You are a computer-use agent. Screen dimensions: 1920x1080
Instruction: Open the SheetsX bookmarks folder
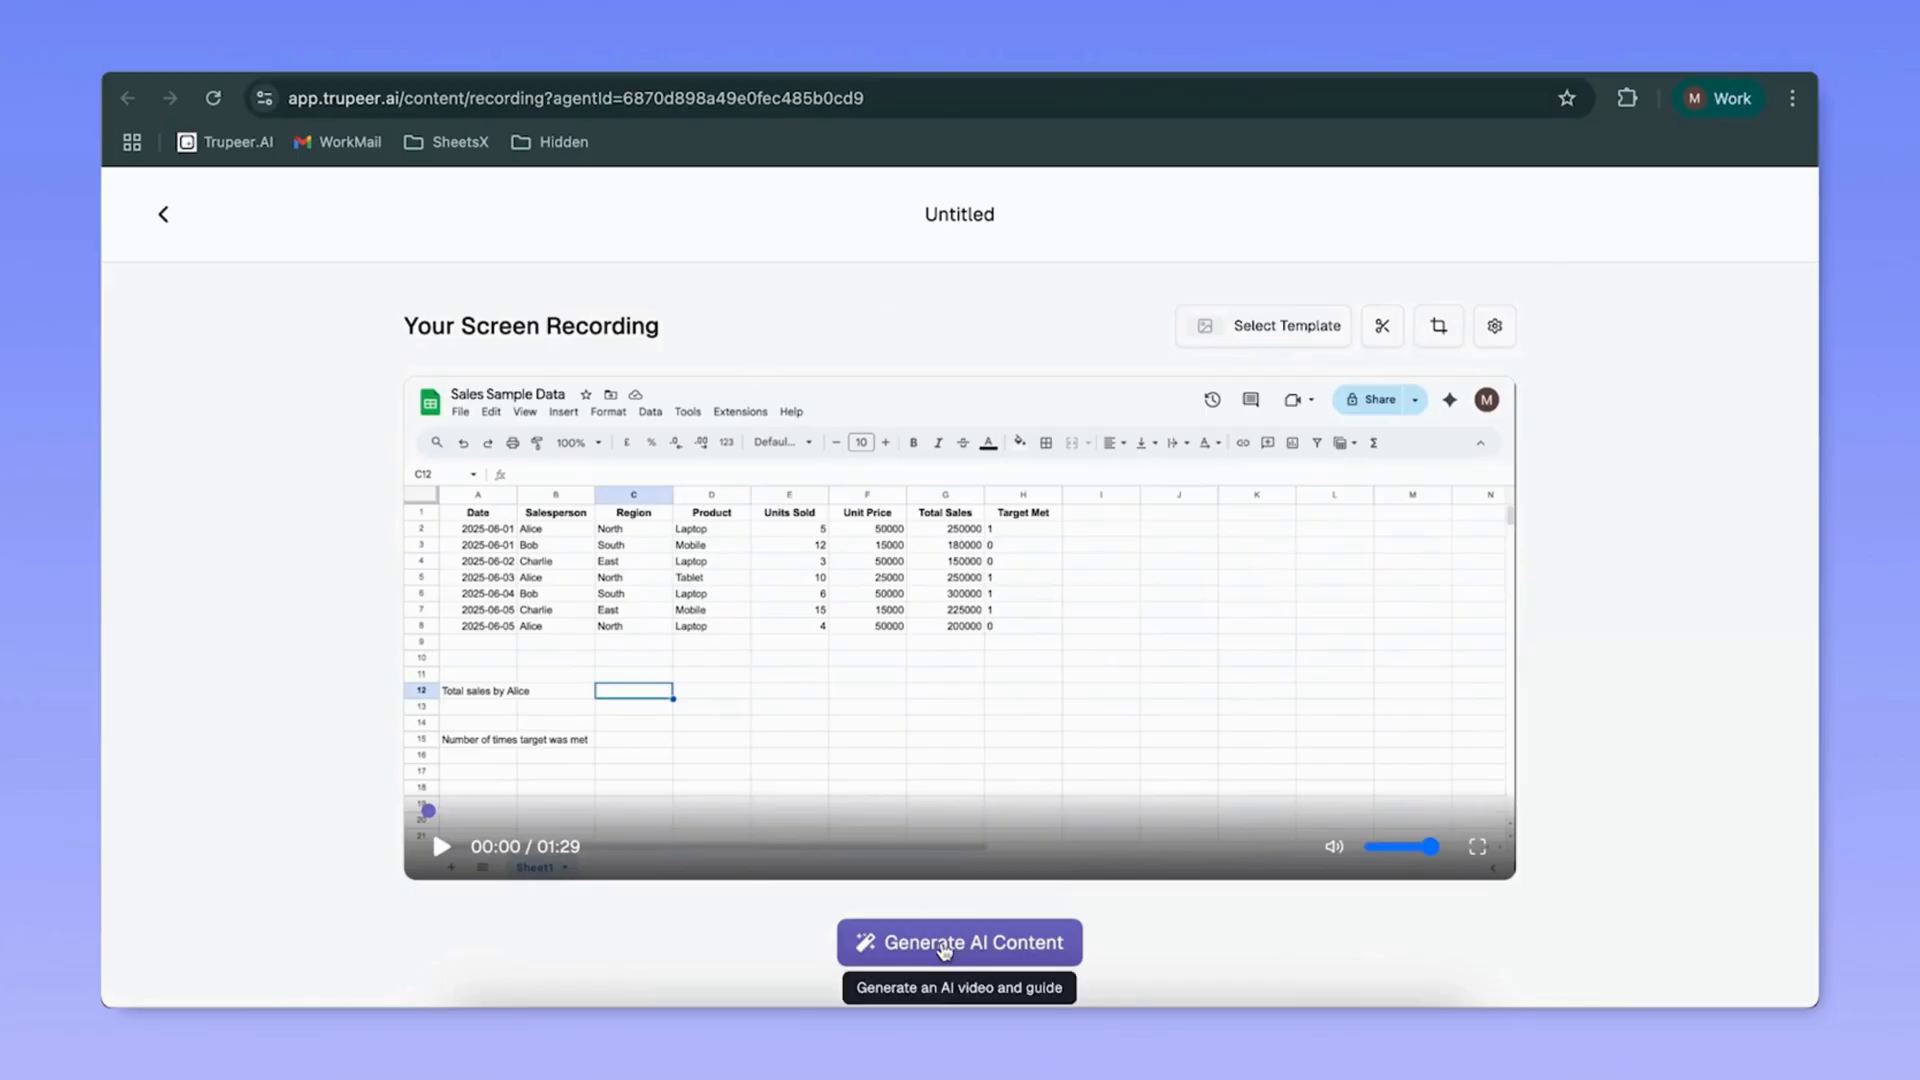[446, 141]
